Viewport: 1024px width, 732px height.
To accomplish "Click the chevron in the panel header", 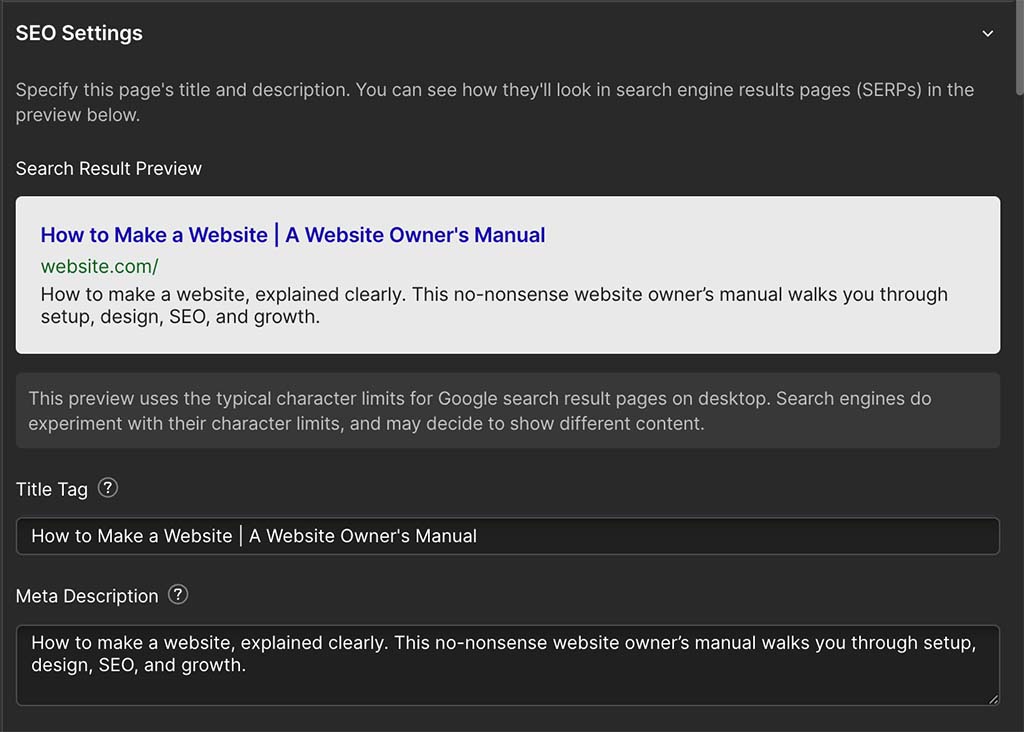I will point(989,33).
